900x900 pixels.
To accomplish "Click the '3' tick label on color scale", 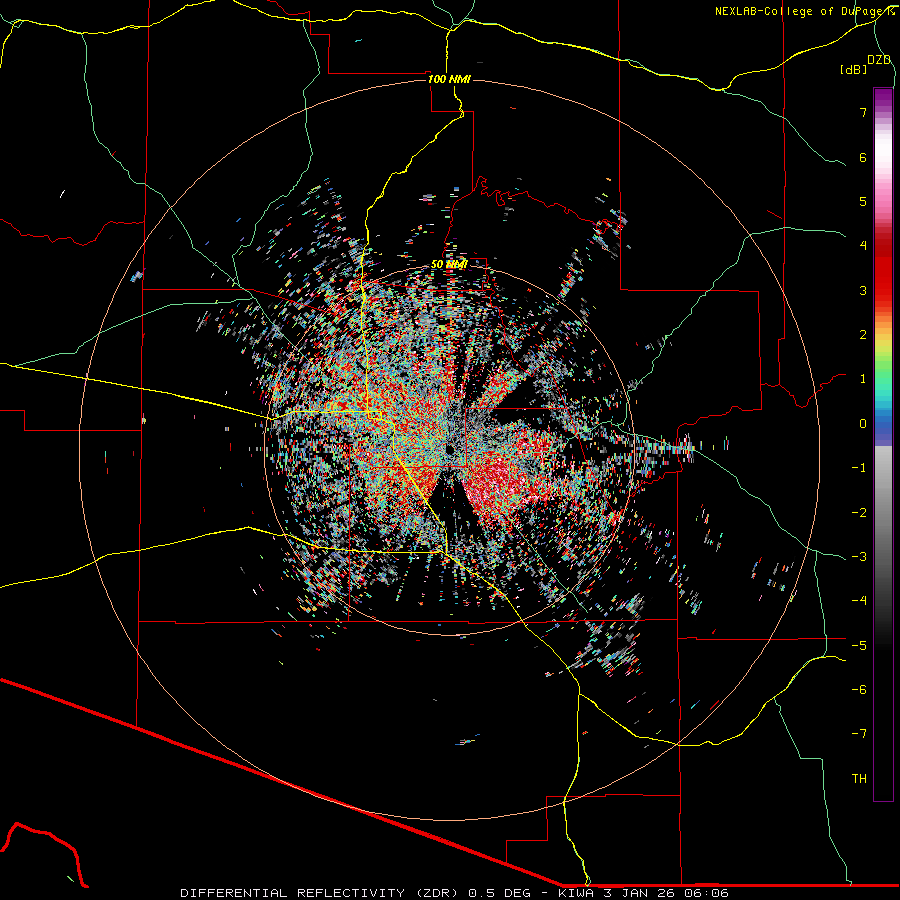I will pyautogui.click(x=863, y=290).
